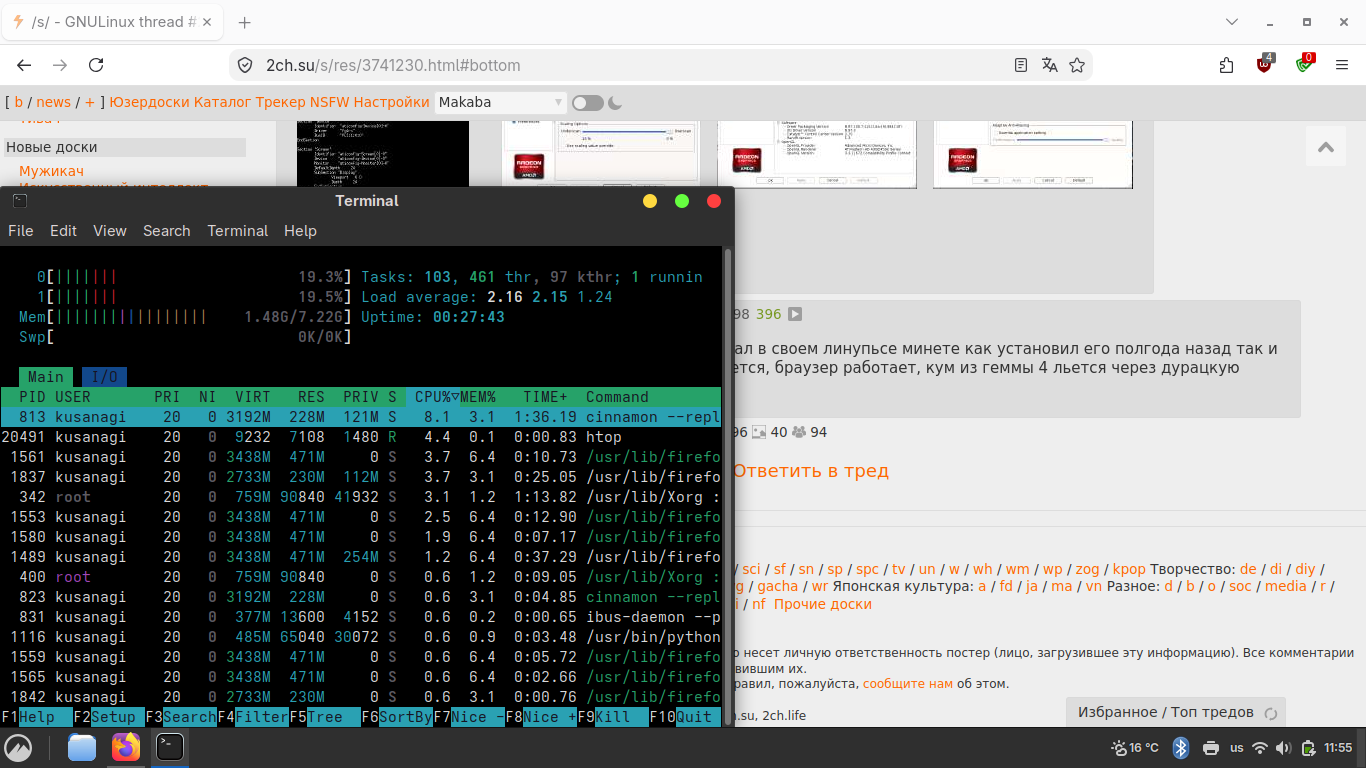Open Files manager in the taskbar
This screenshot has height=768, width=1366.
pyautogui.click(x=82, y=747)
